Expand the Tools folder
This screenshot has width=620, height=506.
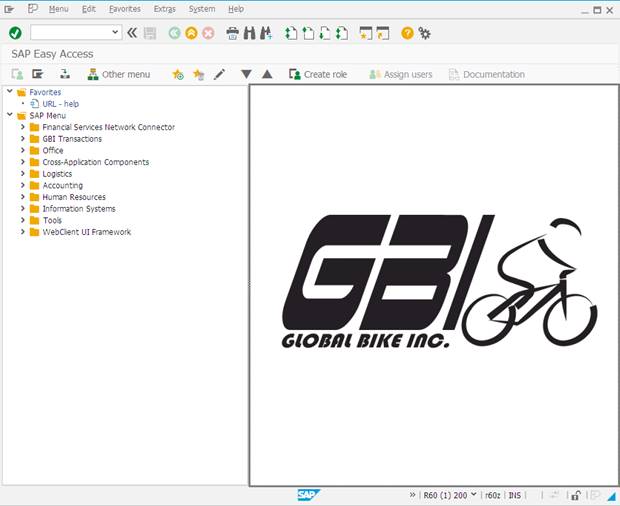point(23,220)
